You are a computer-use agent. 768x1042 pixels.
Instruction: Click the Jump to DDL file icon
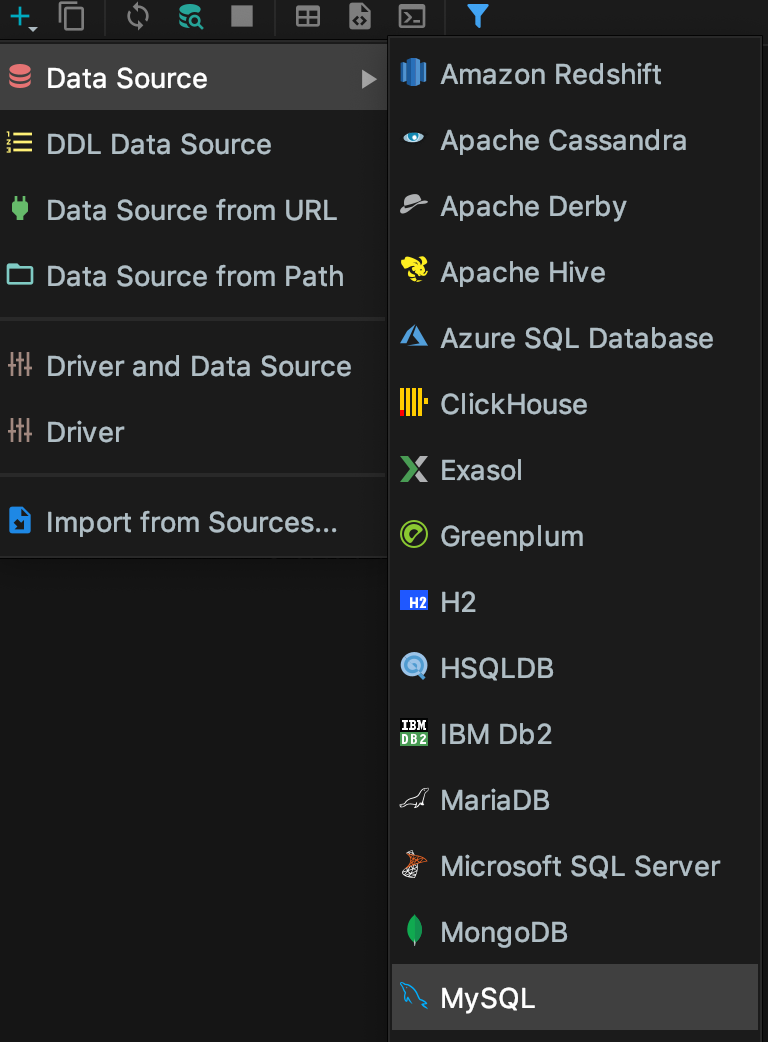[x=359, y=17]
